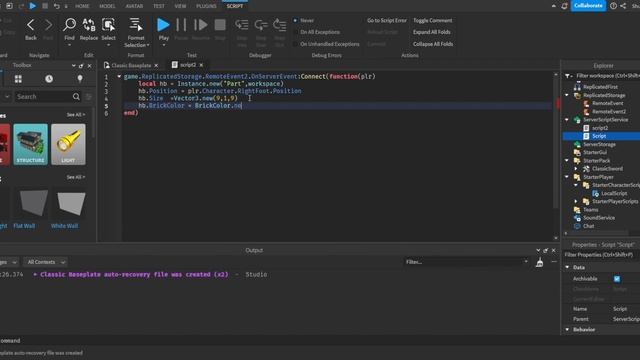This screenshot has height=360, width=640.
Task: Open the MODEL ribbon tab
Action: coord(107,6)
